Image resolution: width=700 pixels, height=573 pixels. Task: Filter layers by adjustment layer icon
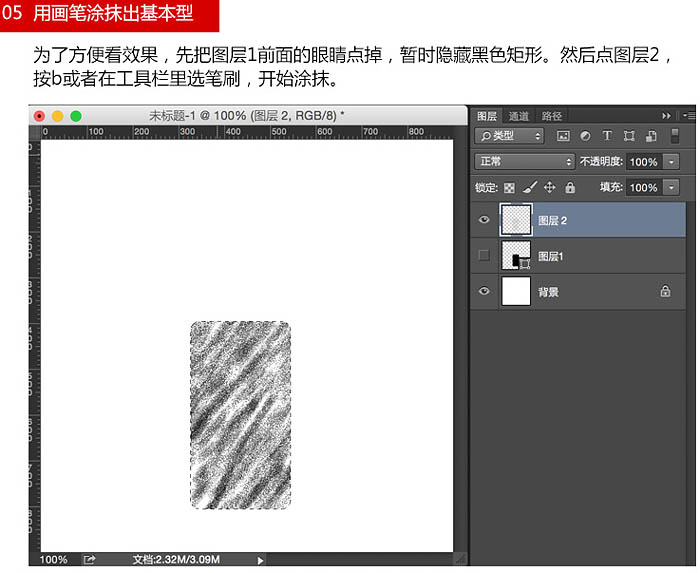[x=585, y=136]
